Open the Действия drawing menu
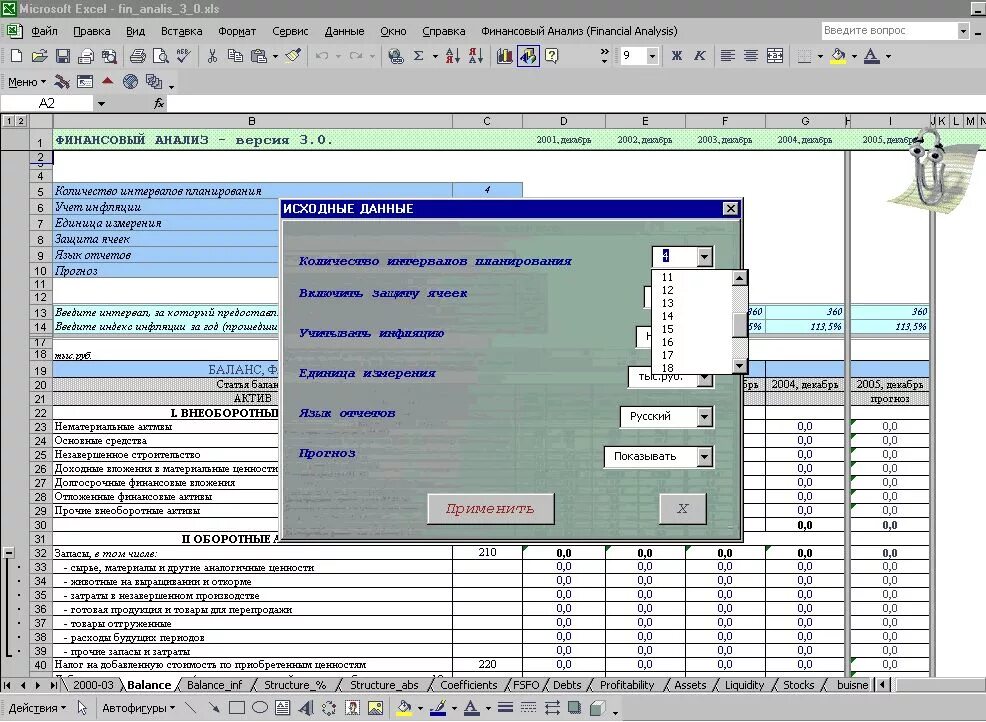Screen dimensions: 986x722 click(x=37, y=708)
